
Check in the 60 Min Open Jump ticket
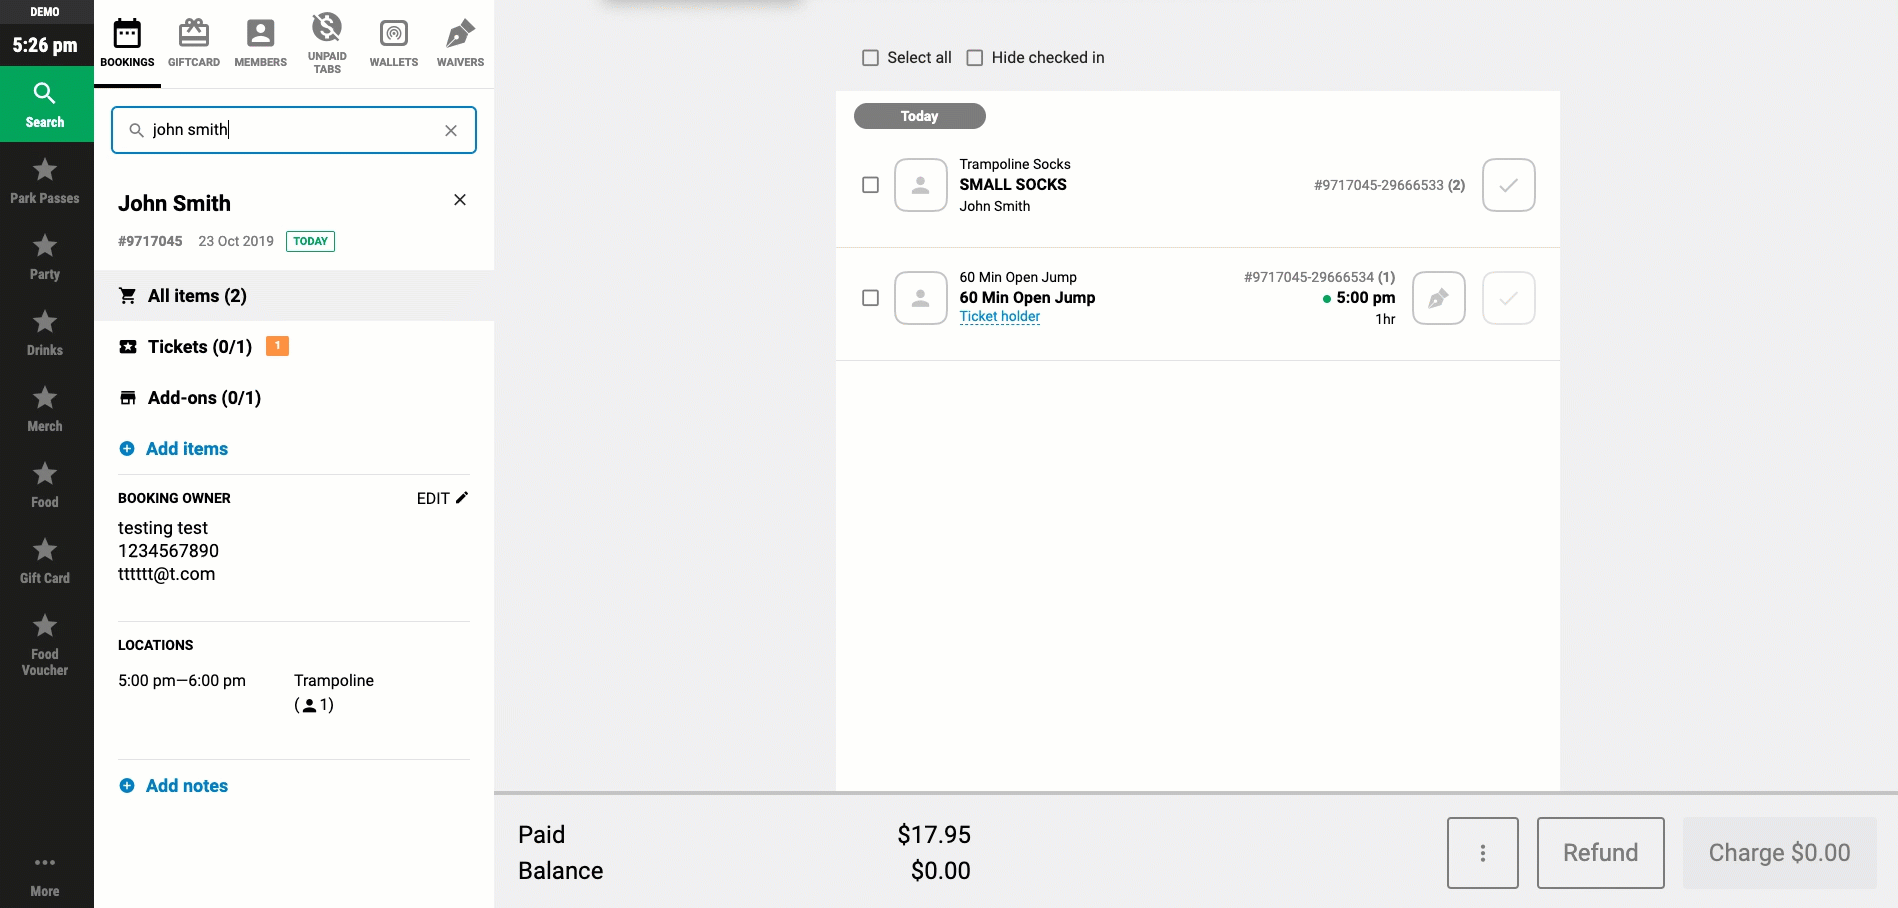coord(1509,298)
